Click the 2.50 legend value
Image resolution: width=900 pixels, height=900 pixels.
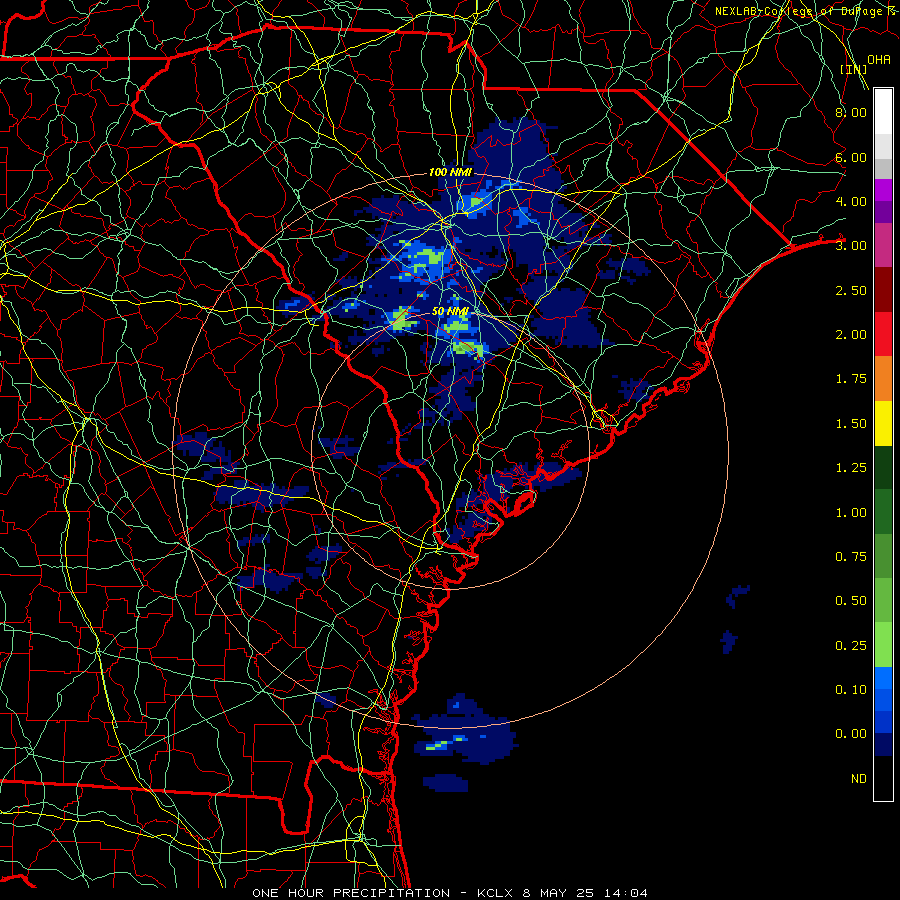(x=851, y=290)
